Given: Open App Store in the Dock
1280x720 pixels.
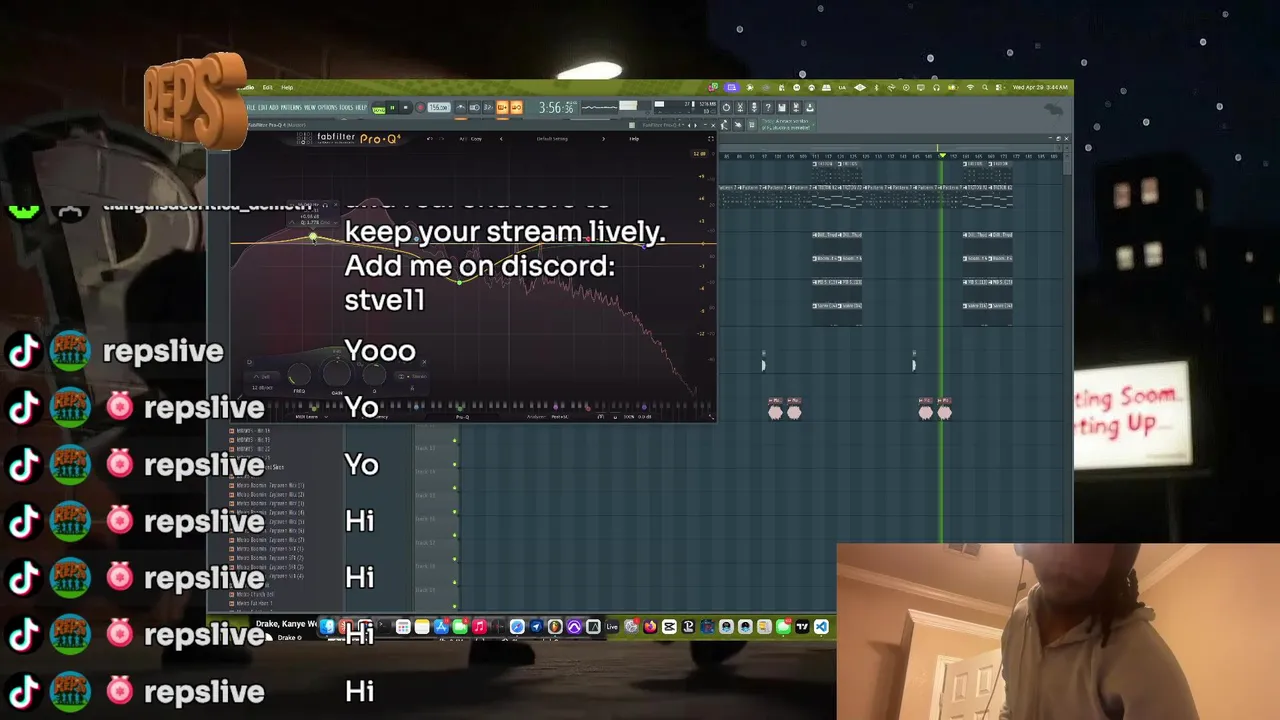Looking at the screenshot, I should 441,627.
